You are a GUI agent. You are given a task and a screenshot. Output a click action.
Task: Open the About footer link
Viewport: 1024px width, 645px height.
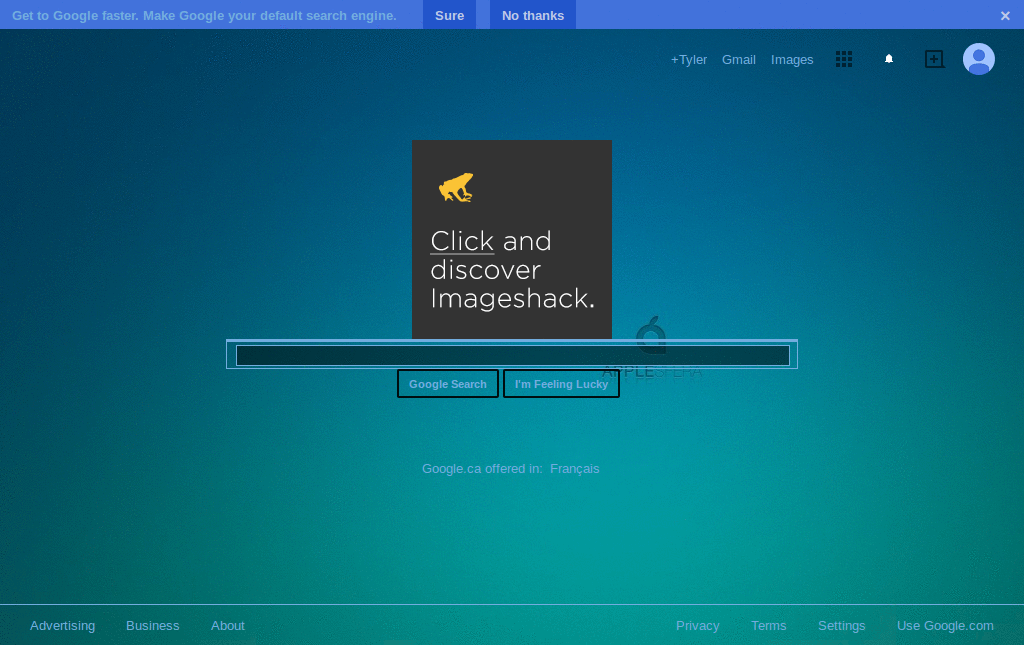(228, 625)
